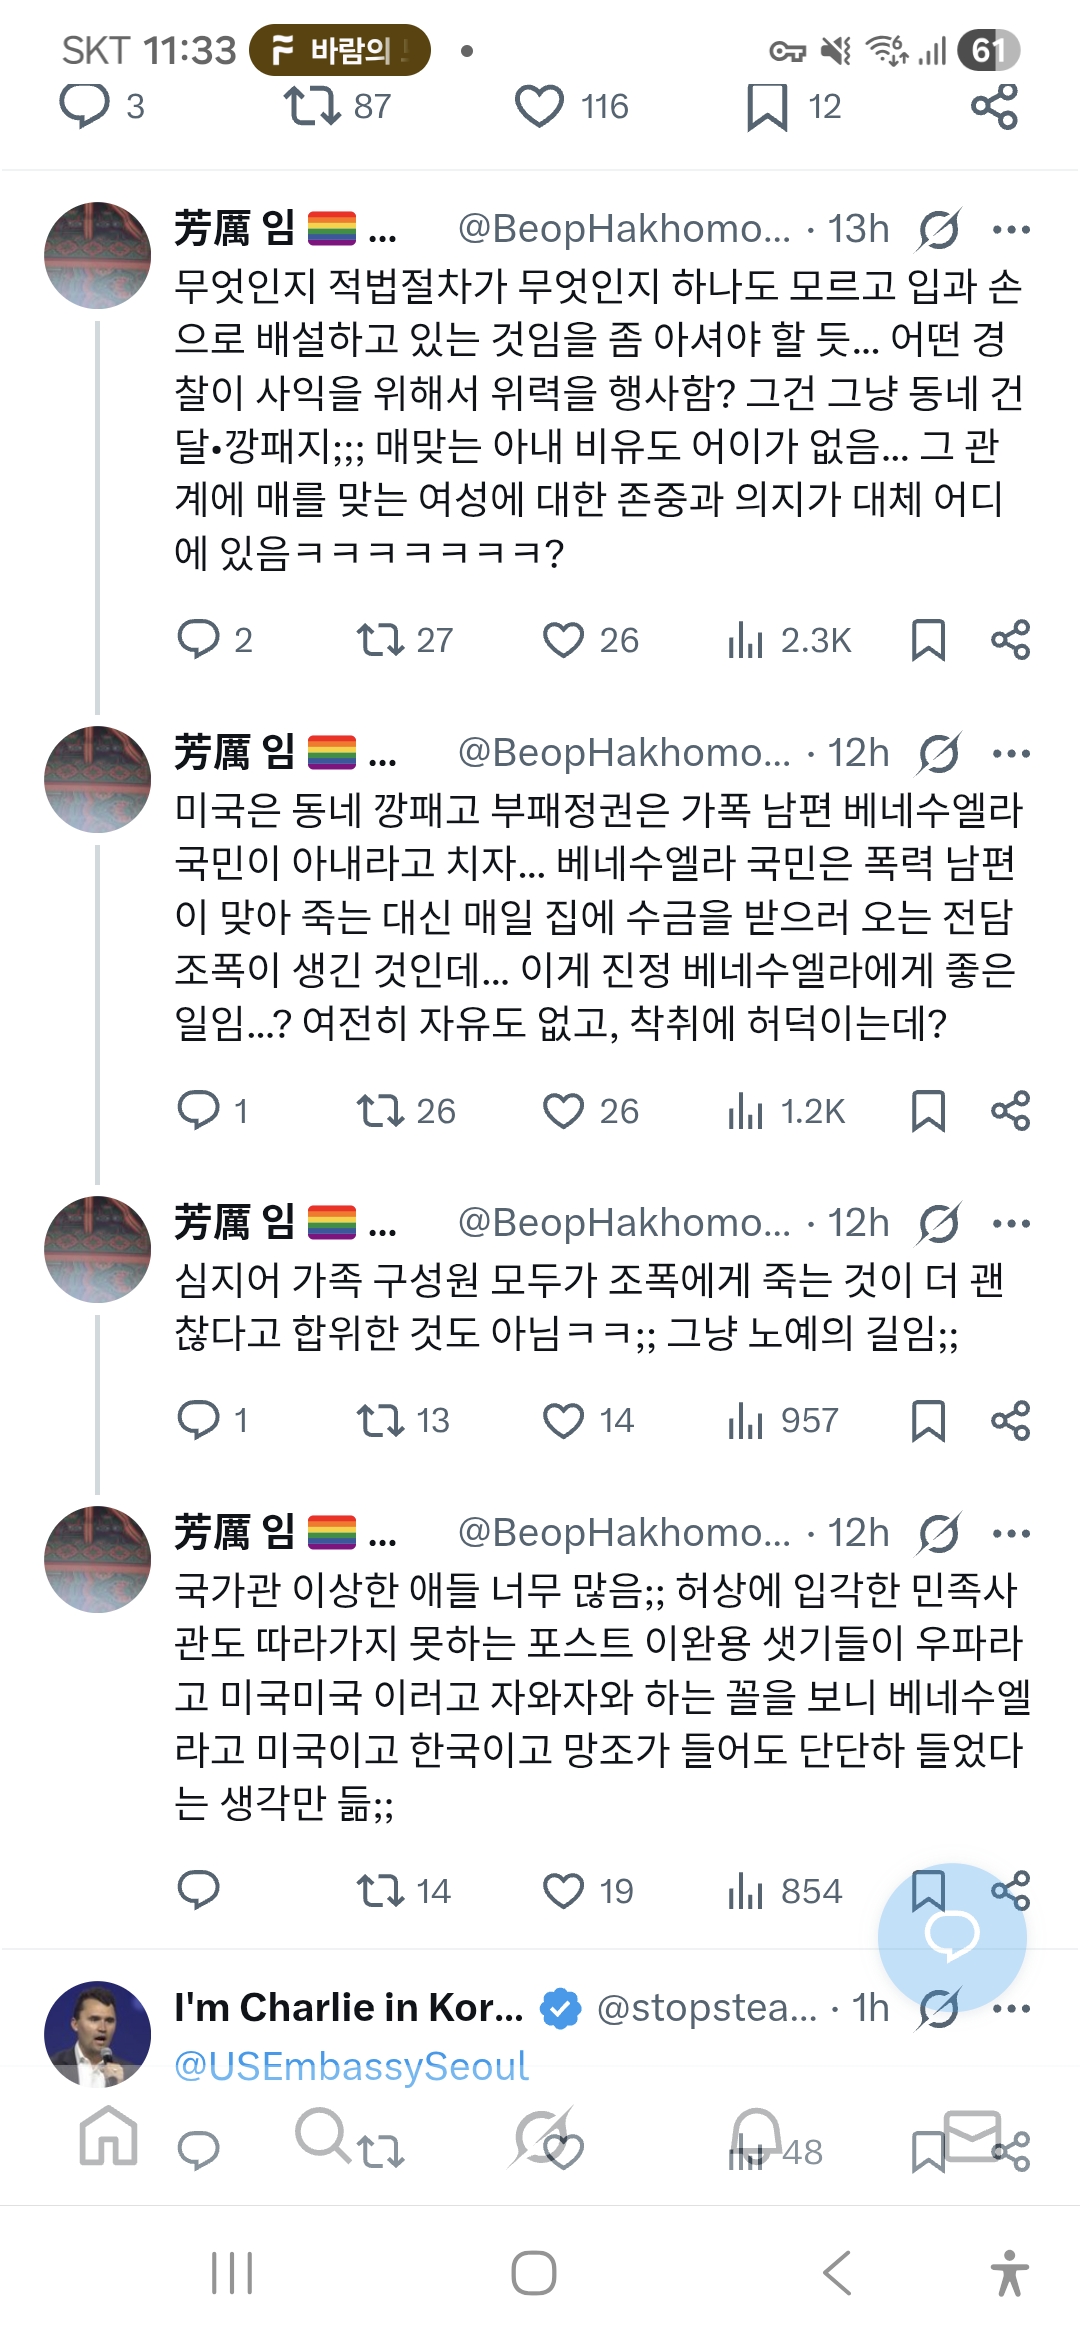Open the @USEmbassySeoul mention link

[351, 2066]
